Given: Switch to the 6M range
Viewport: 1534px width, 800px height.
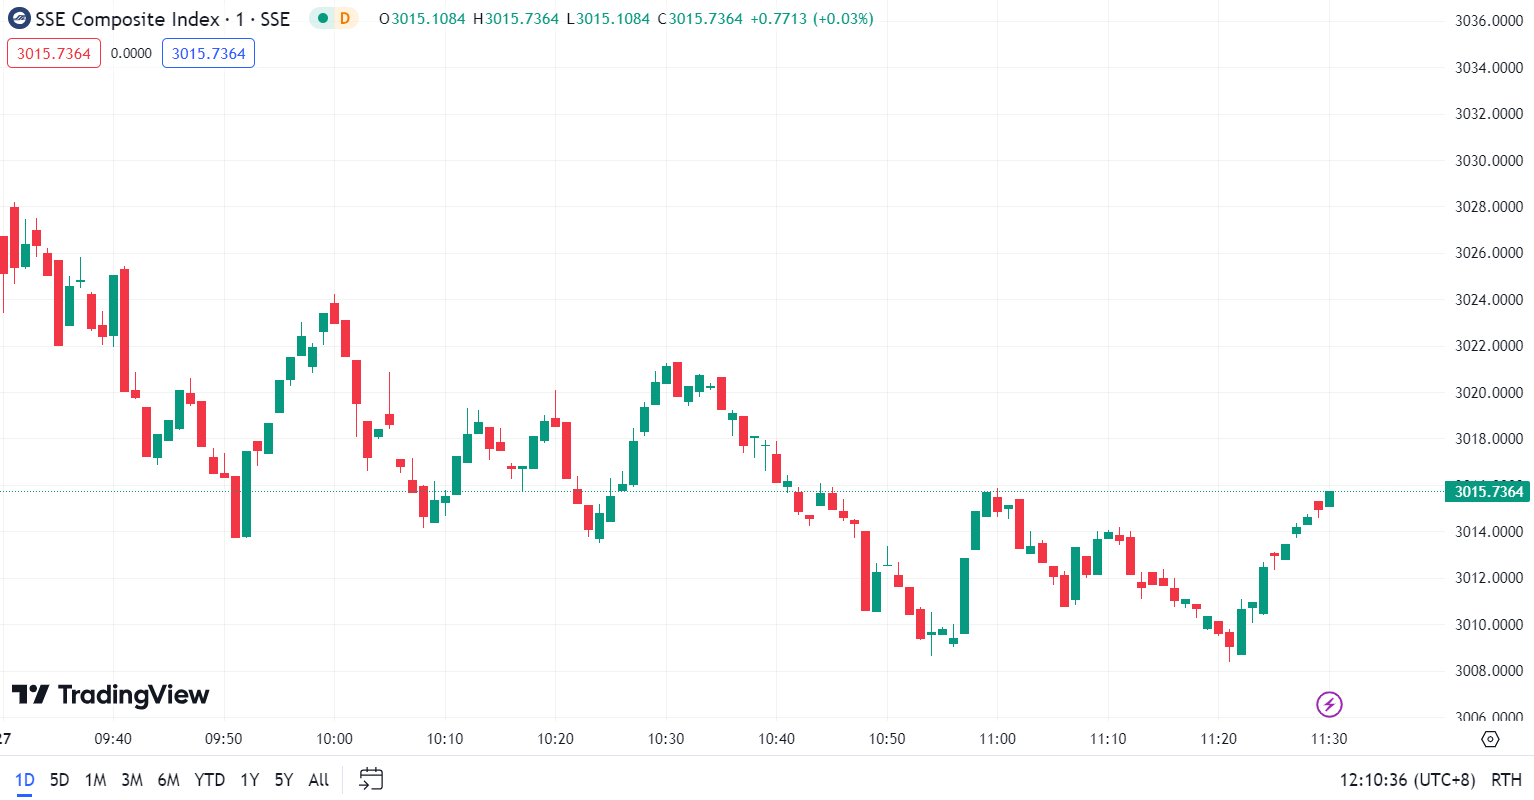Looking at the screenshot, I should [168, 780].
